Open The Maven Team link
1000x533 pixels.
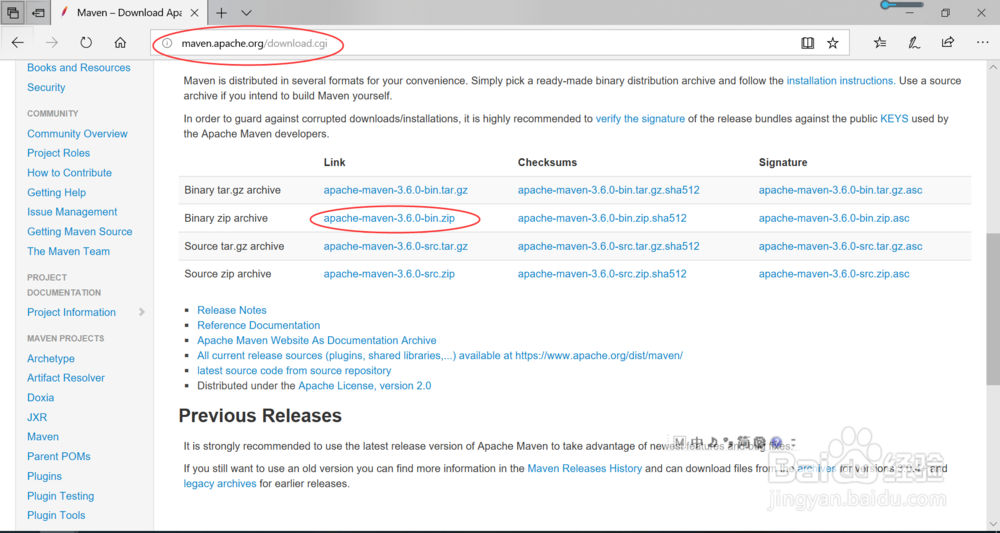point(68,251)
